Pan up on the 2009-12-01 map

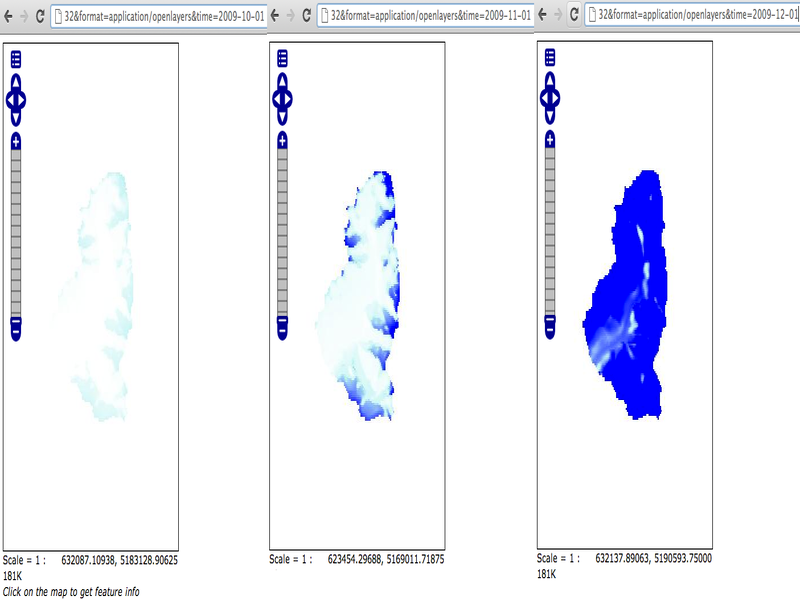(549, 81)
